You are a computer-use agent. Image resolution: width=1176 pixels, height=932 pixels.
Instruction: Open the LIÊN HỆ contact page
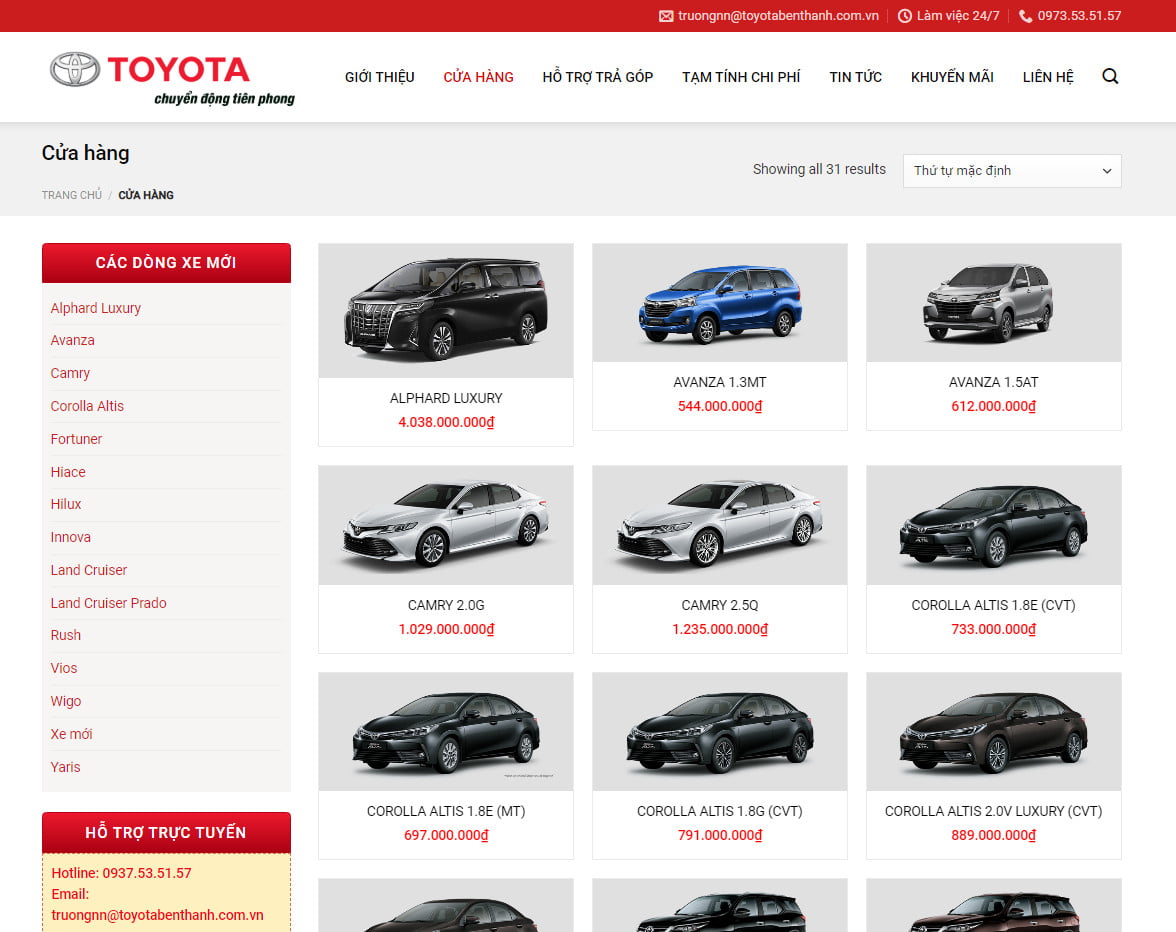(1048, 77)
